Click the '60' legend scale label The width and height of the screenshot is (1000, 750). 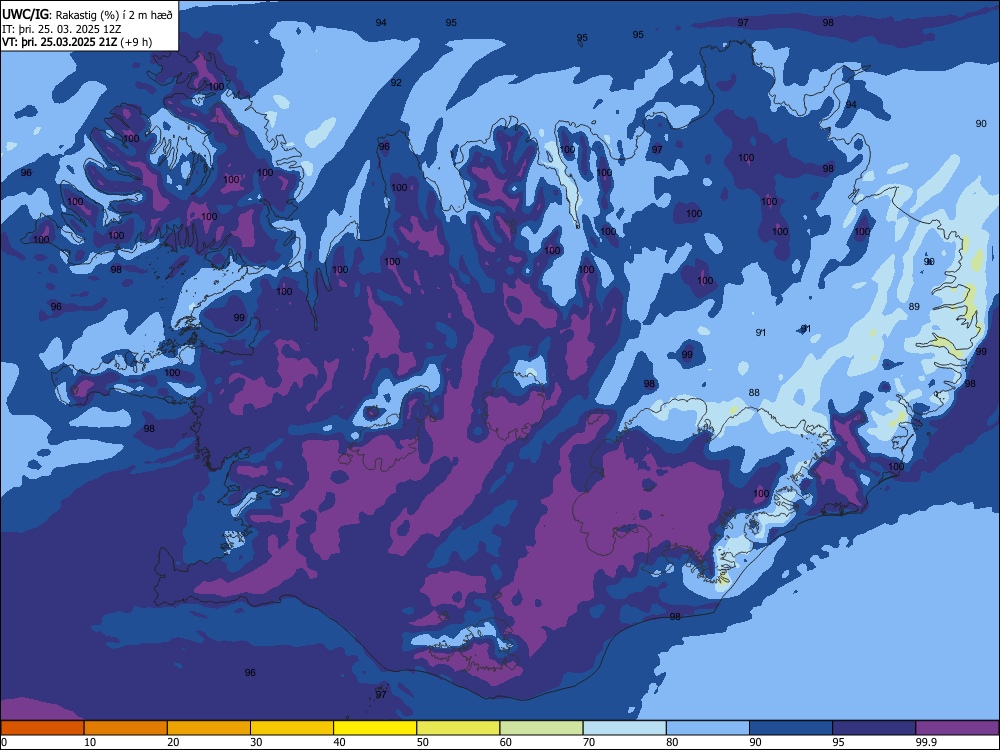click(x=506, y=742)
